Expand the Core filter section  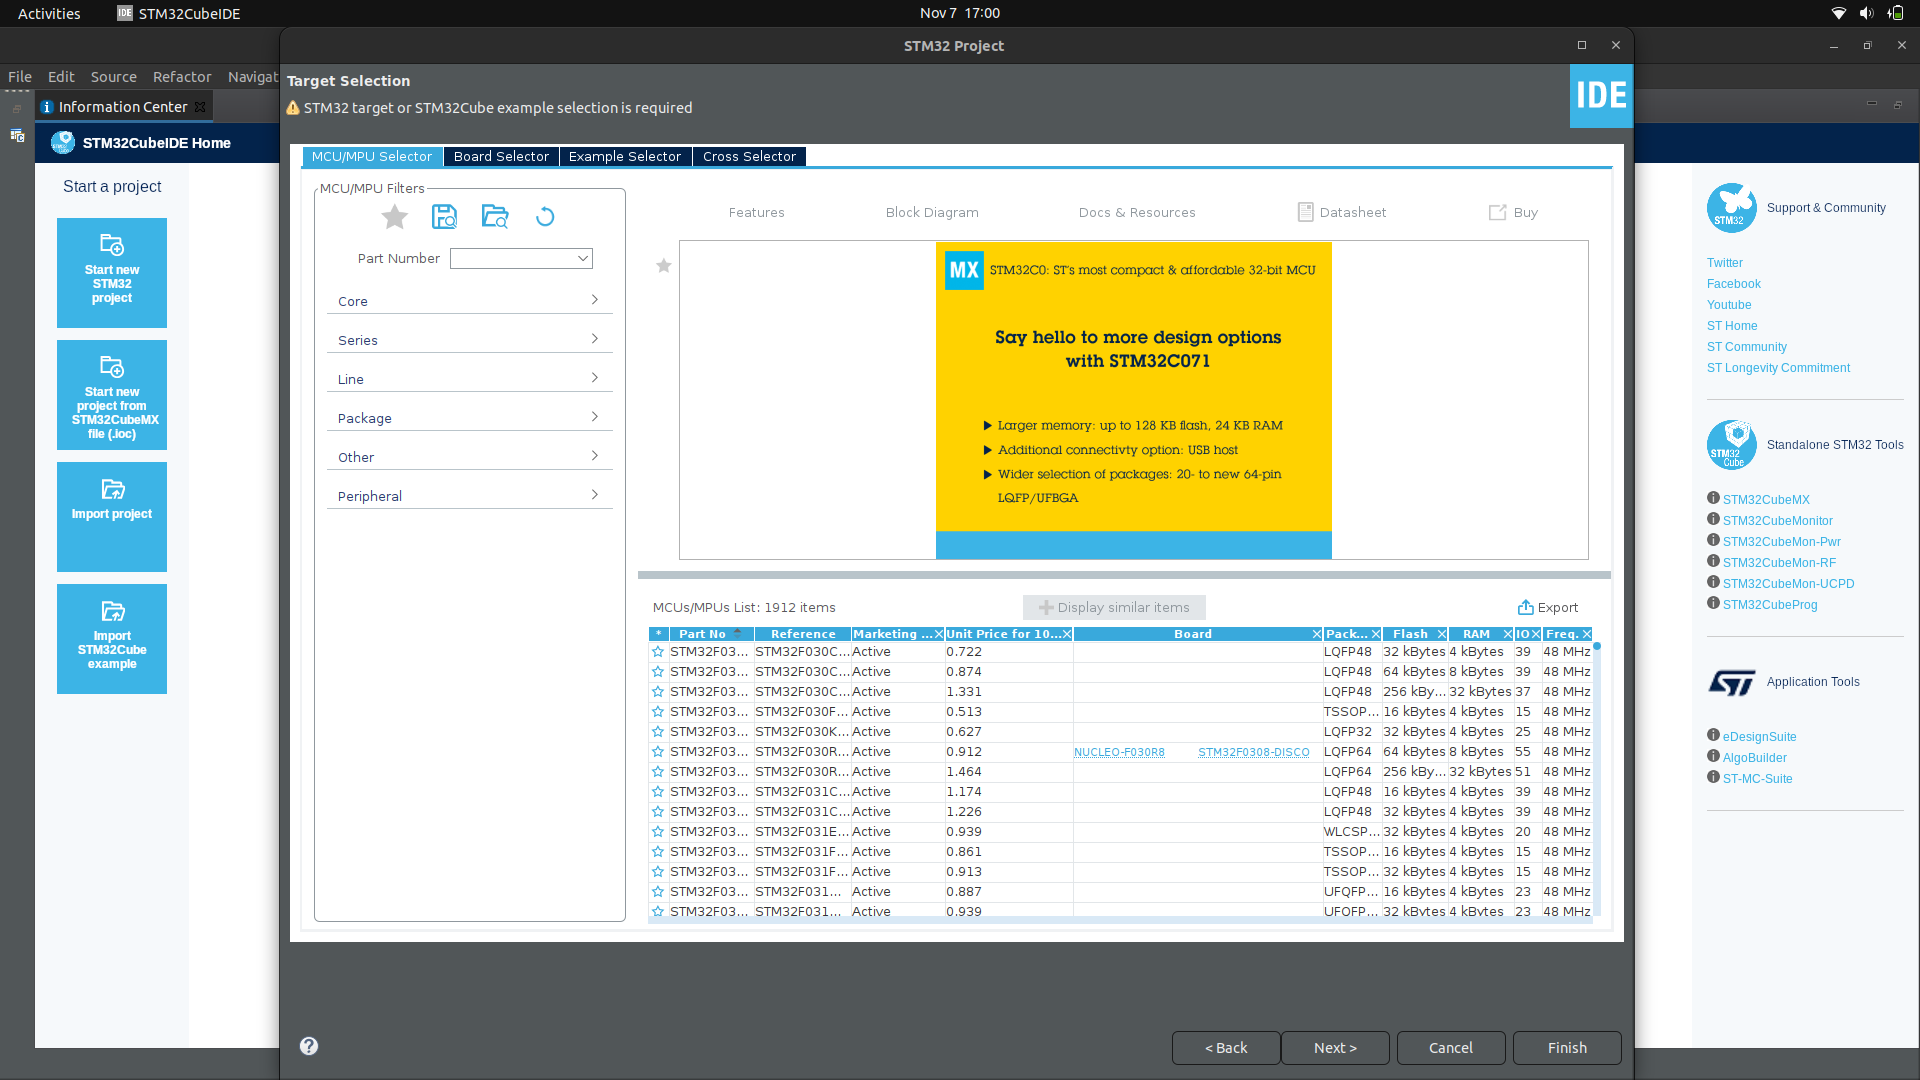(x=469, y=301)
